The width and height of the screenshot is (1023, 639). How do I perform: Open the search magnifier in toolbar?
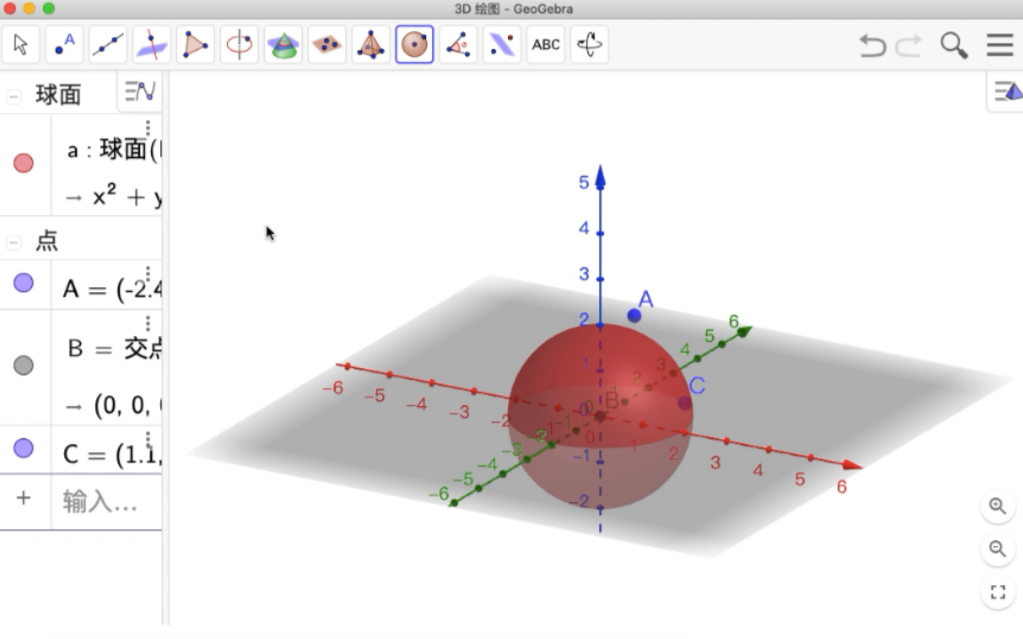point(954,46)
